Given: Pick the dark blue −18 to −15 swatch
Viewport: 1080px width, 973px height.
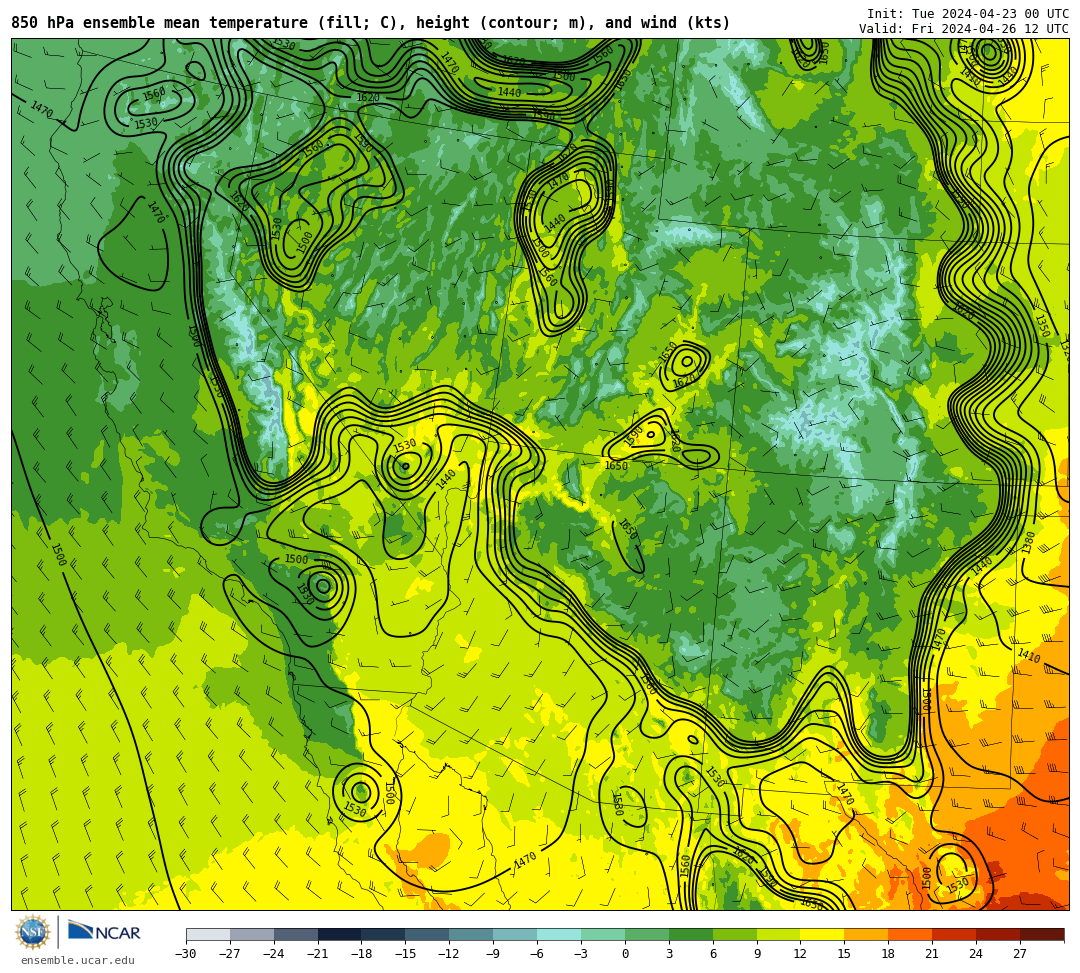Looking at the screenshot, I should click(x=384, y=934).
